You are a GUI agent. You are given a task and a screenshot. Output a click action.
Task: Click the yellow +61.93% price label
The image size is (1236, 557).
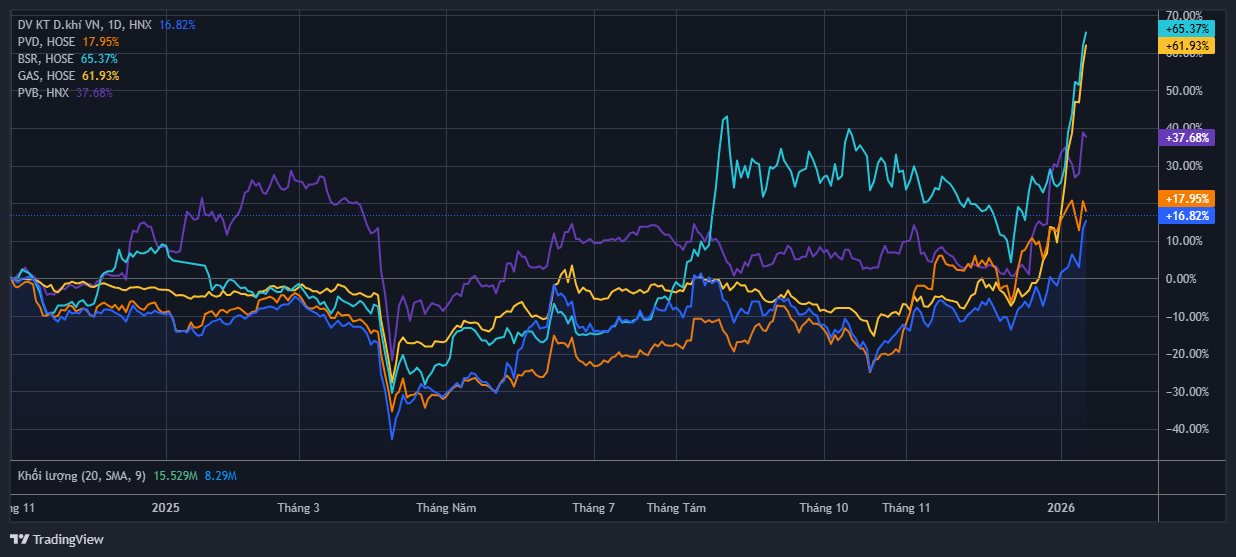click(x=1186, y=46)
